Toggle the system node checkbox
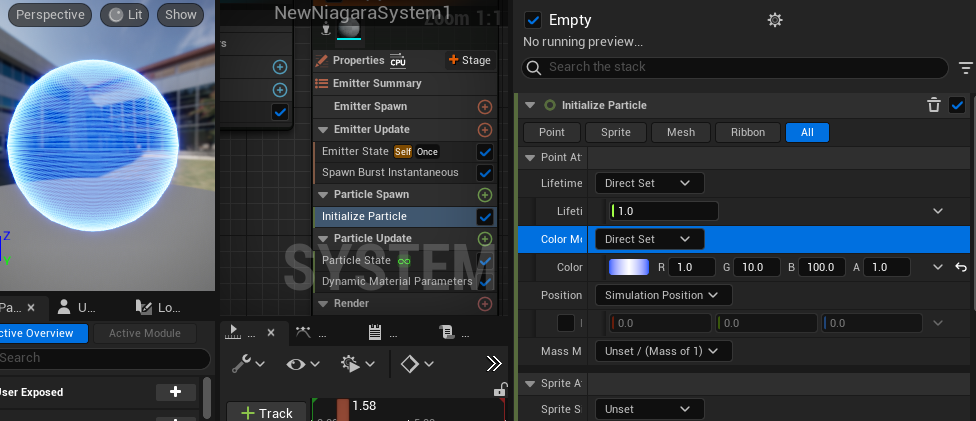976x421 pixels. click(280, 112)
